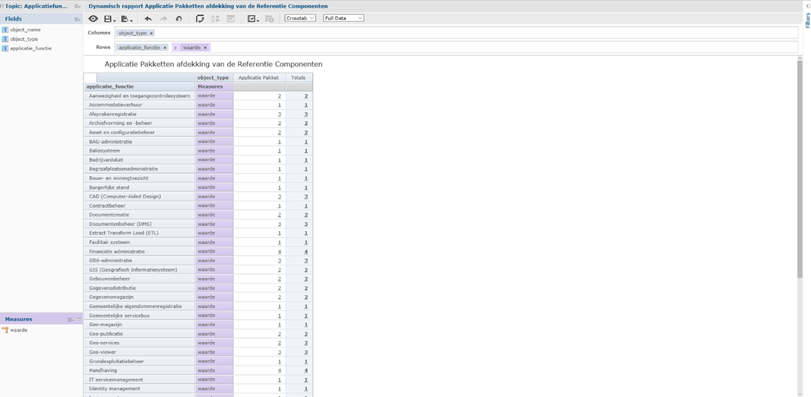Click the object_type field icon in Fields
Screen dimensions: 811x397
click(5, 39)
